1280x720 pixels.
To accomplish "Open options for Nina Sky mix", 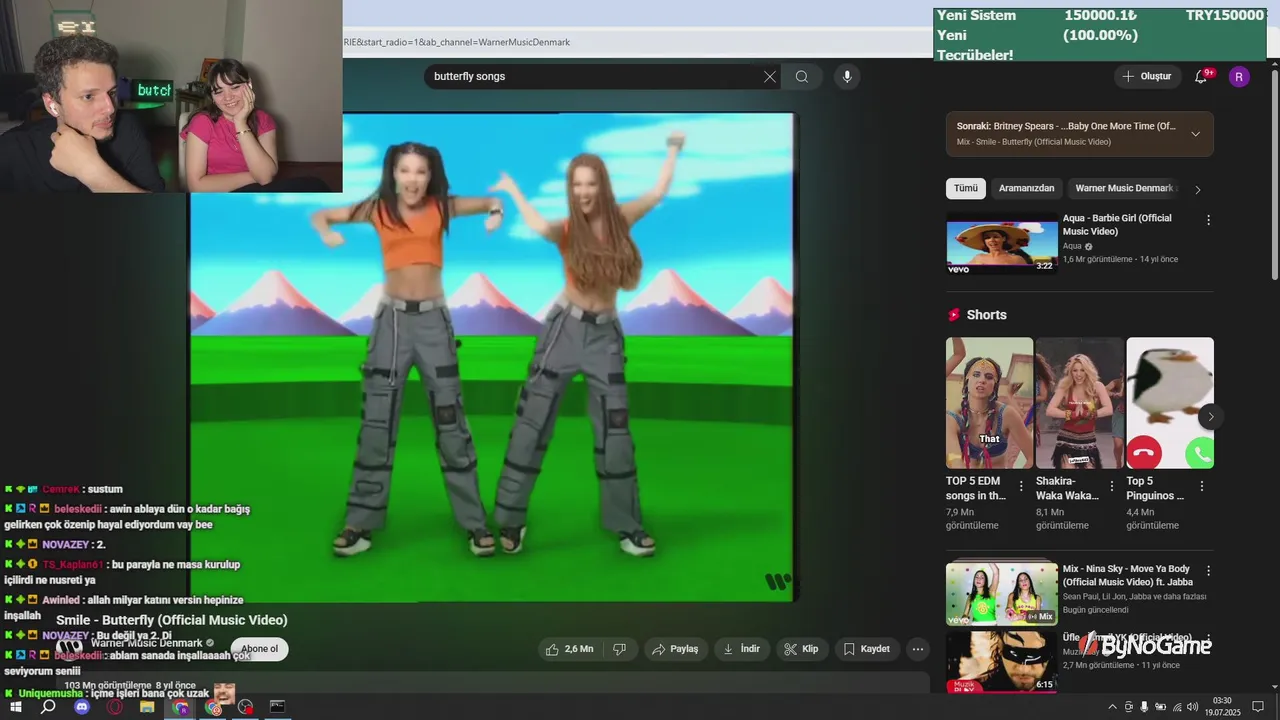I will (x=1208, y=571).
